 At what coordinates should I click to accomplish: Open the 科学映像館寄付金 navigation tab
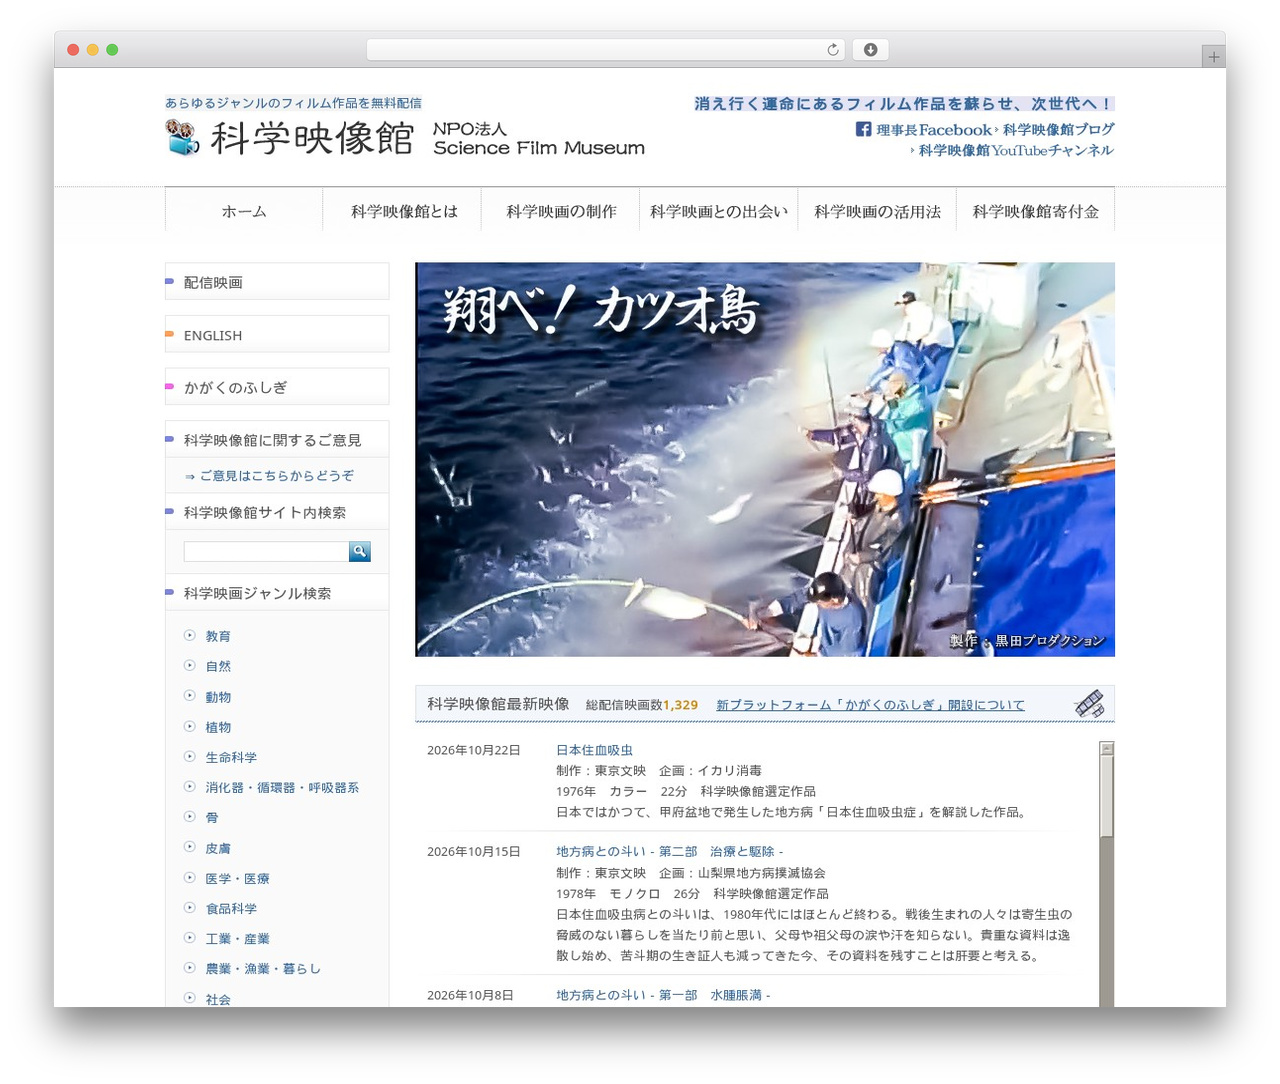click(1036, 211)
